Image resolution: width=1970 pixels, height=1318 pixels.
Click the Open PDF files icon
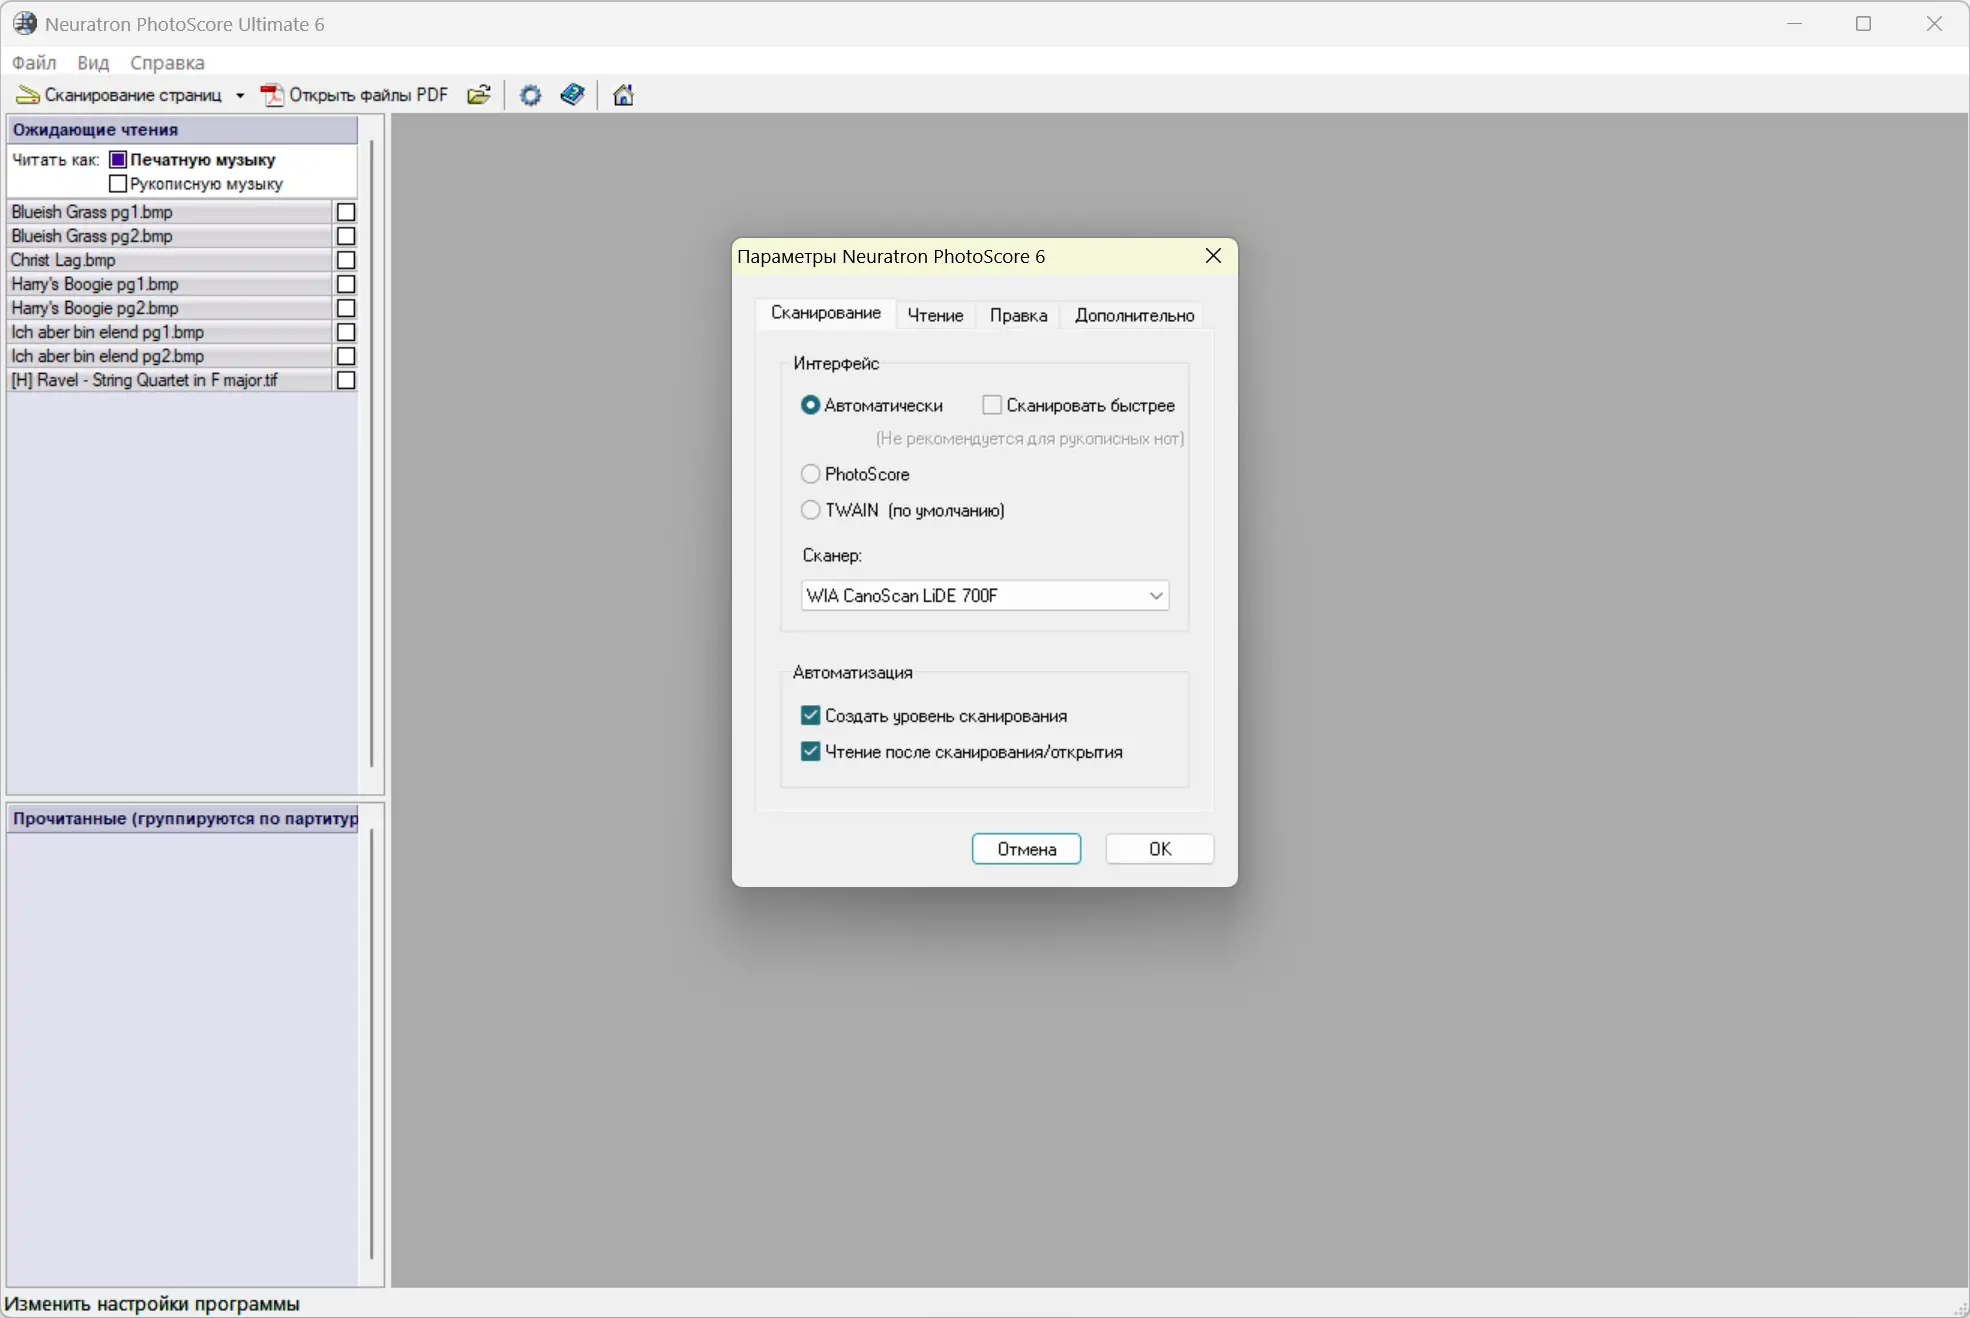272,95
